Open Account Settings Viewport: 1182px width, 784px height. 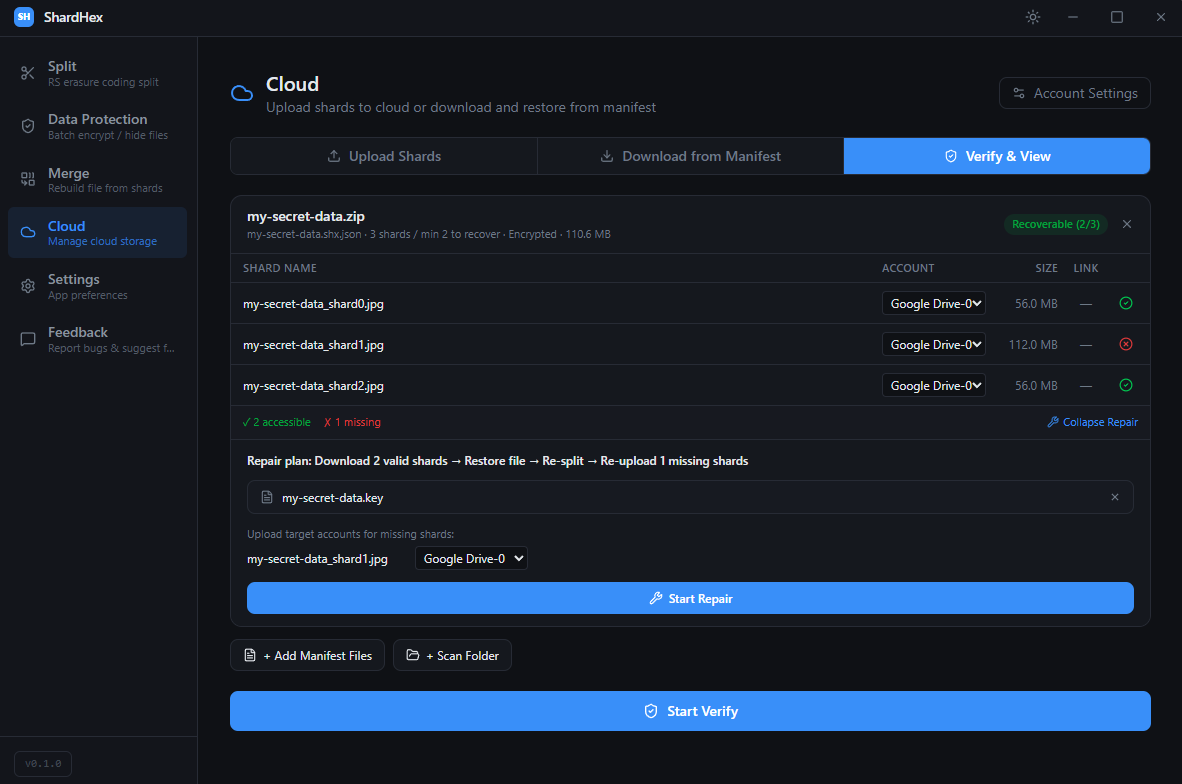tap(1074, 93)
